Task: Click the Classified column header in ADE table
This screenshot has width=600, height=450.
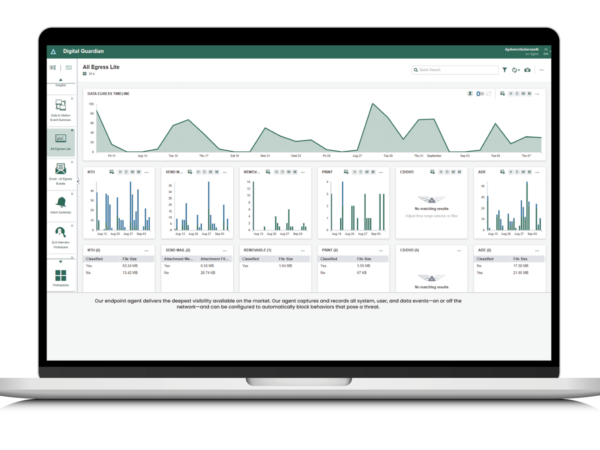Action: [484, 259]
